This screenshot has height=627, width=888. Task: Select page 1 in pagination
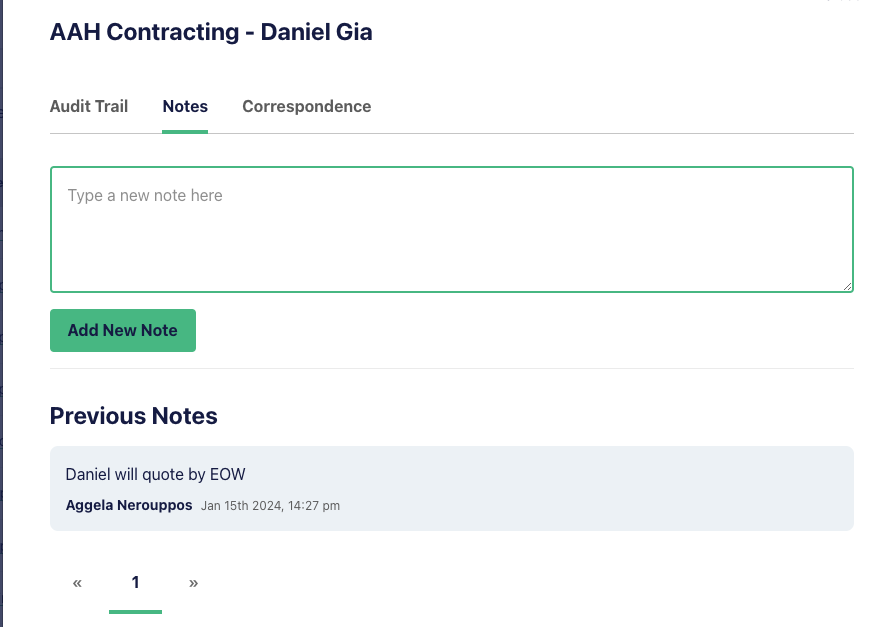(135, 582)
